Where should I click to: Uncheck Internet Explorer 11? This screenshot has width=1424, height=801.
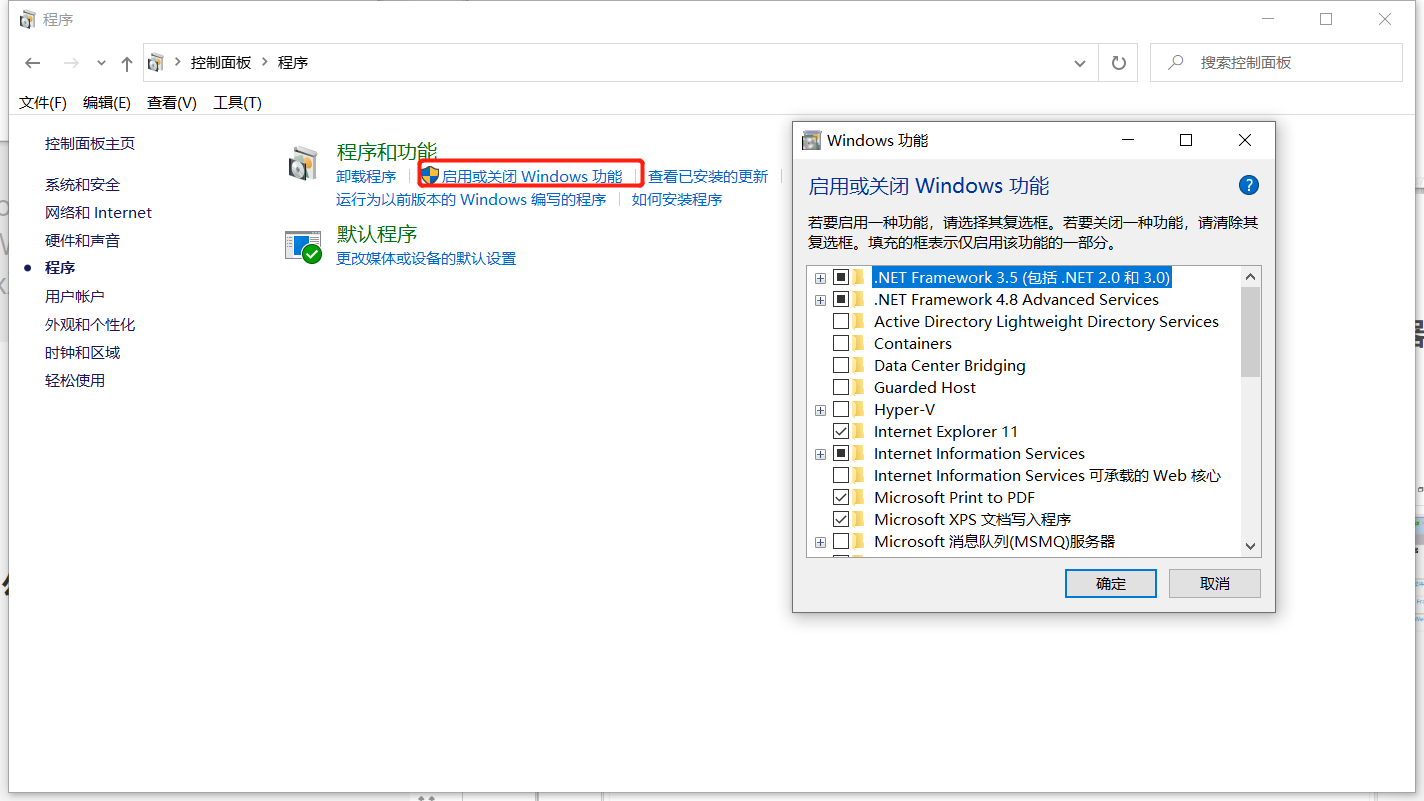841,431
